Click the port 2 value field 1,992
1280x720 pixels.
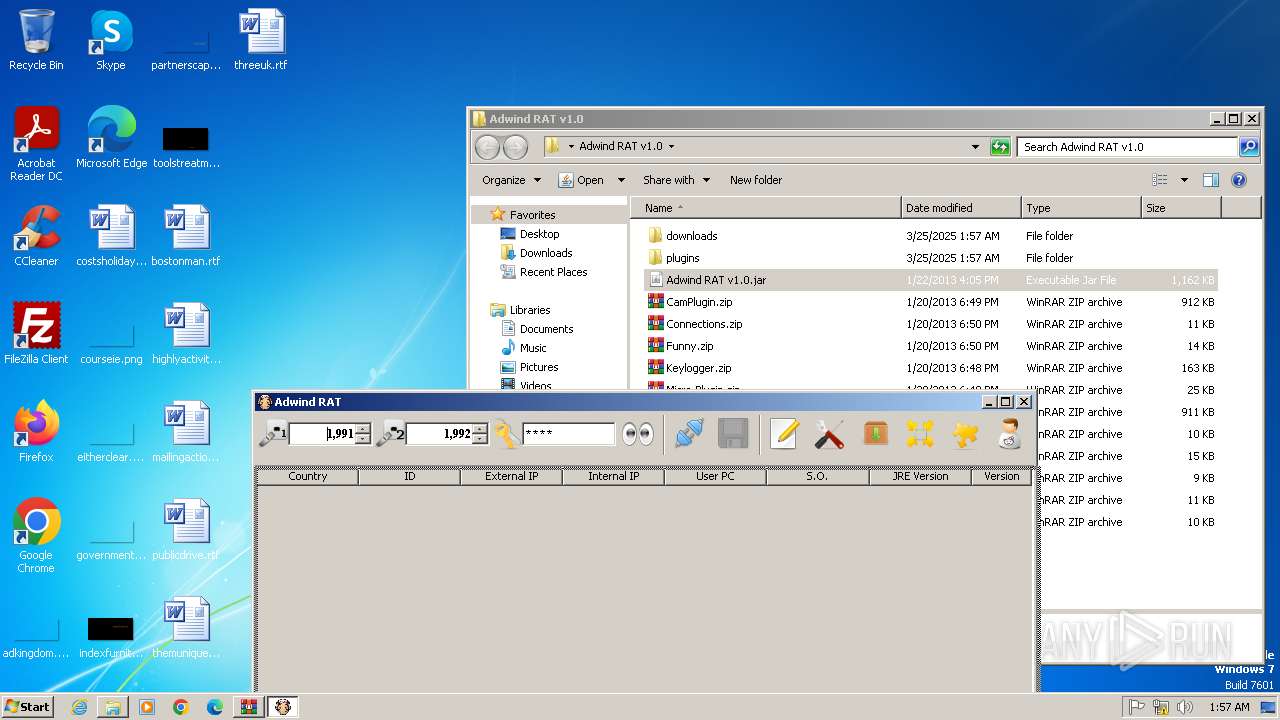[439, 434]
